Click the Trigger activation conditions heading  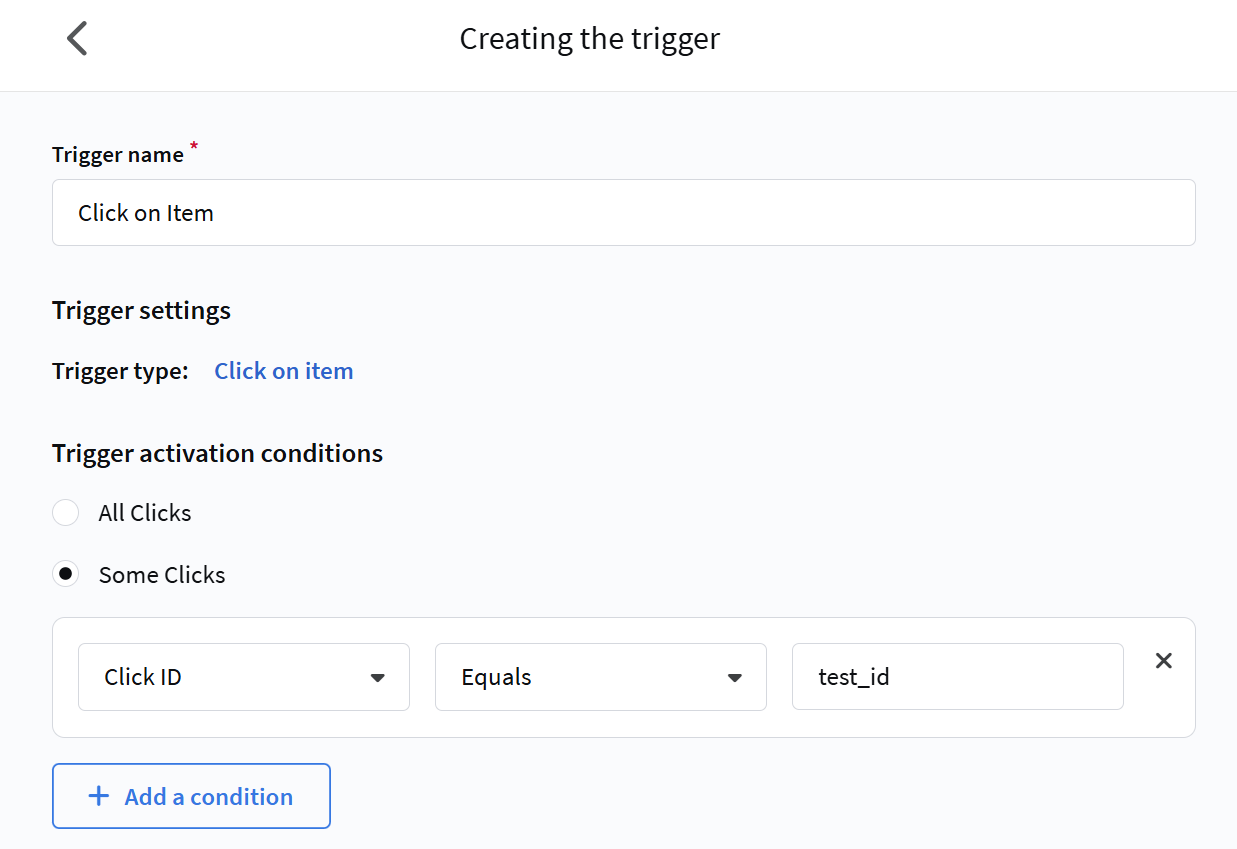pos(217,454)
